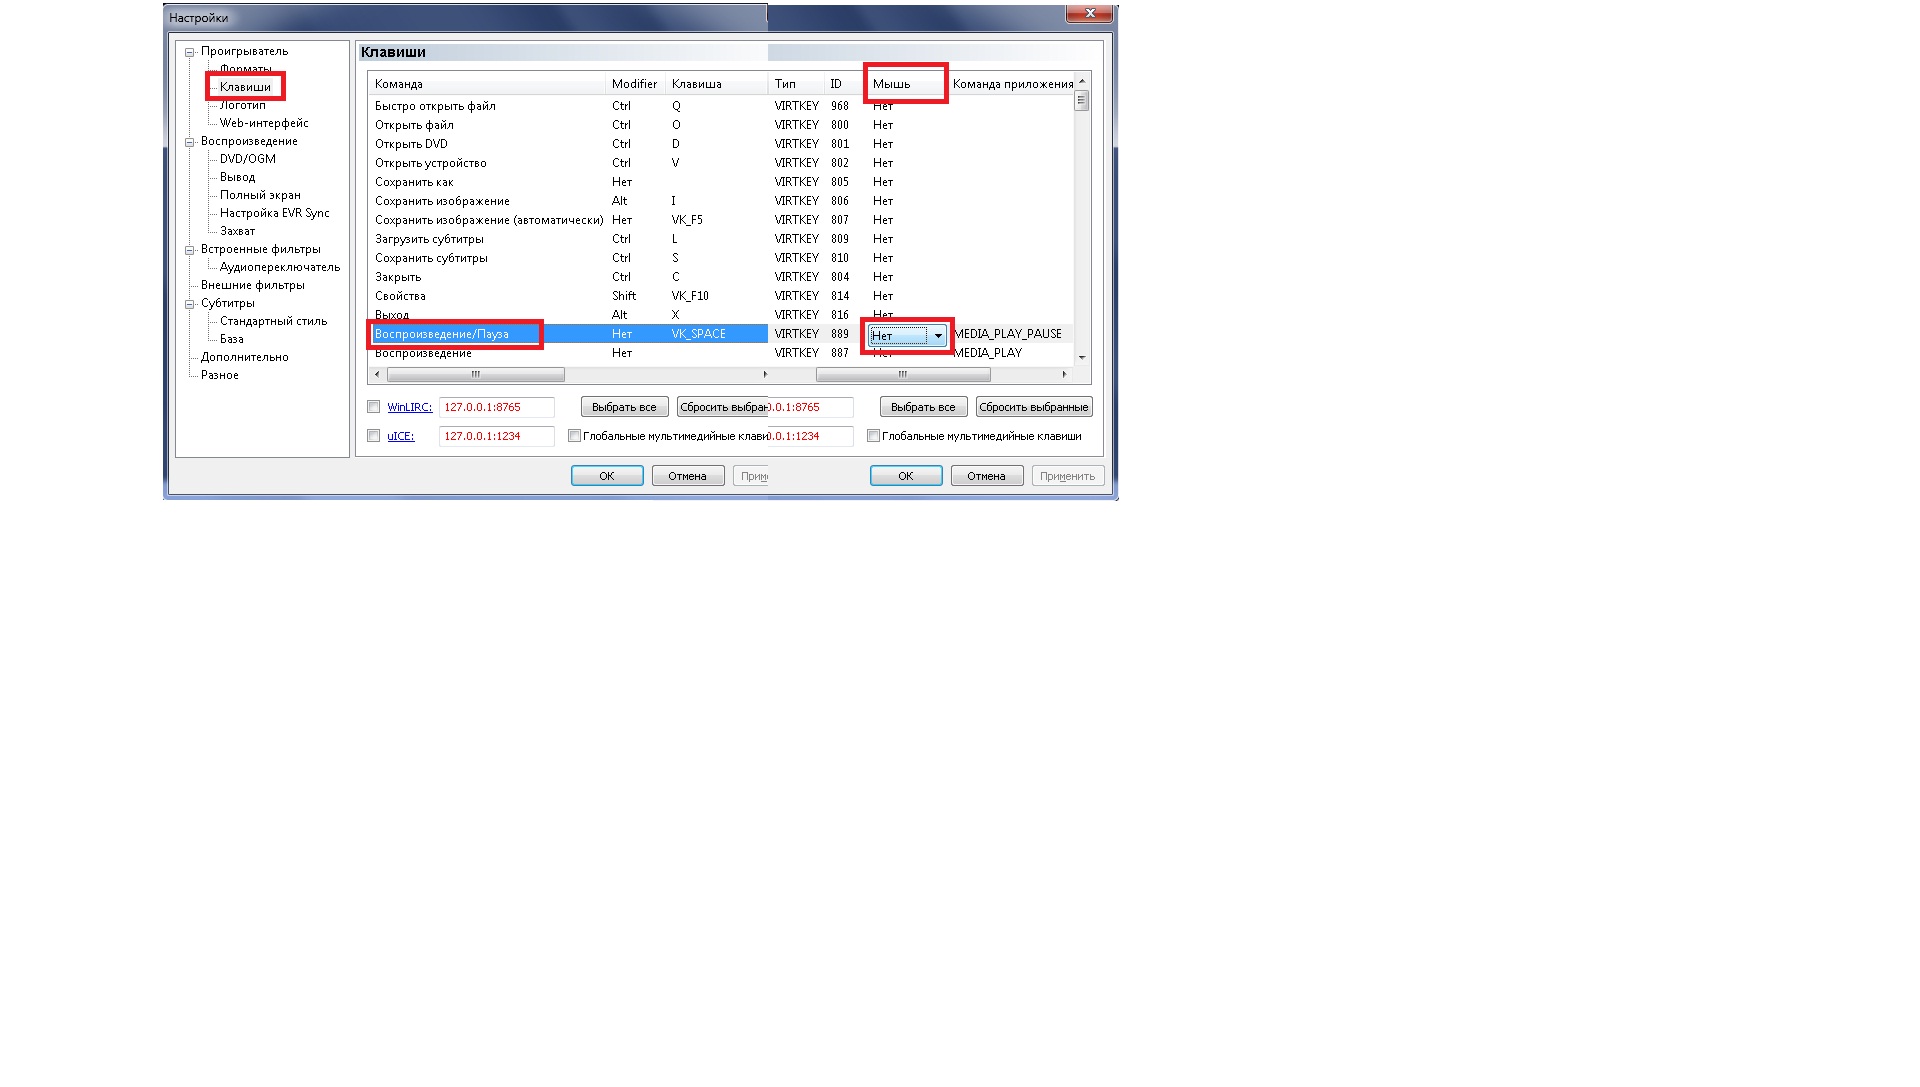The image size is (1920, 1087).
Task: Select Захват in the settings tree
Action: [x=238, y=231]
